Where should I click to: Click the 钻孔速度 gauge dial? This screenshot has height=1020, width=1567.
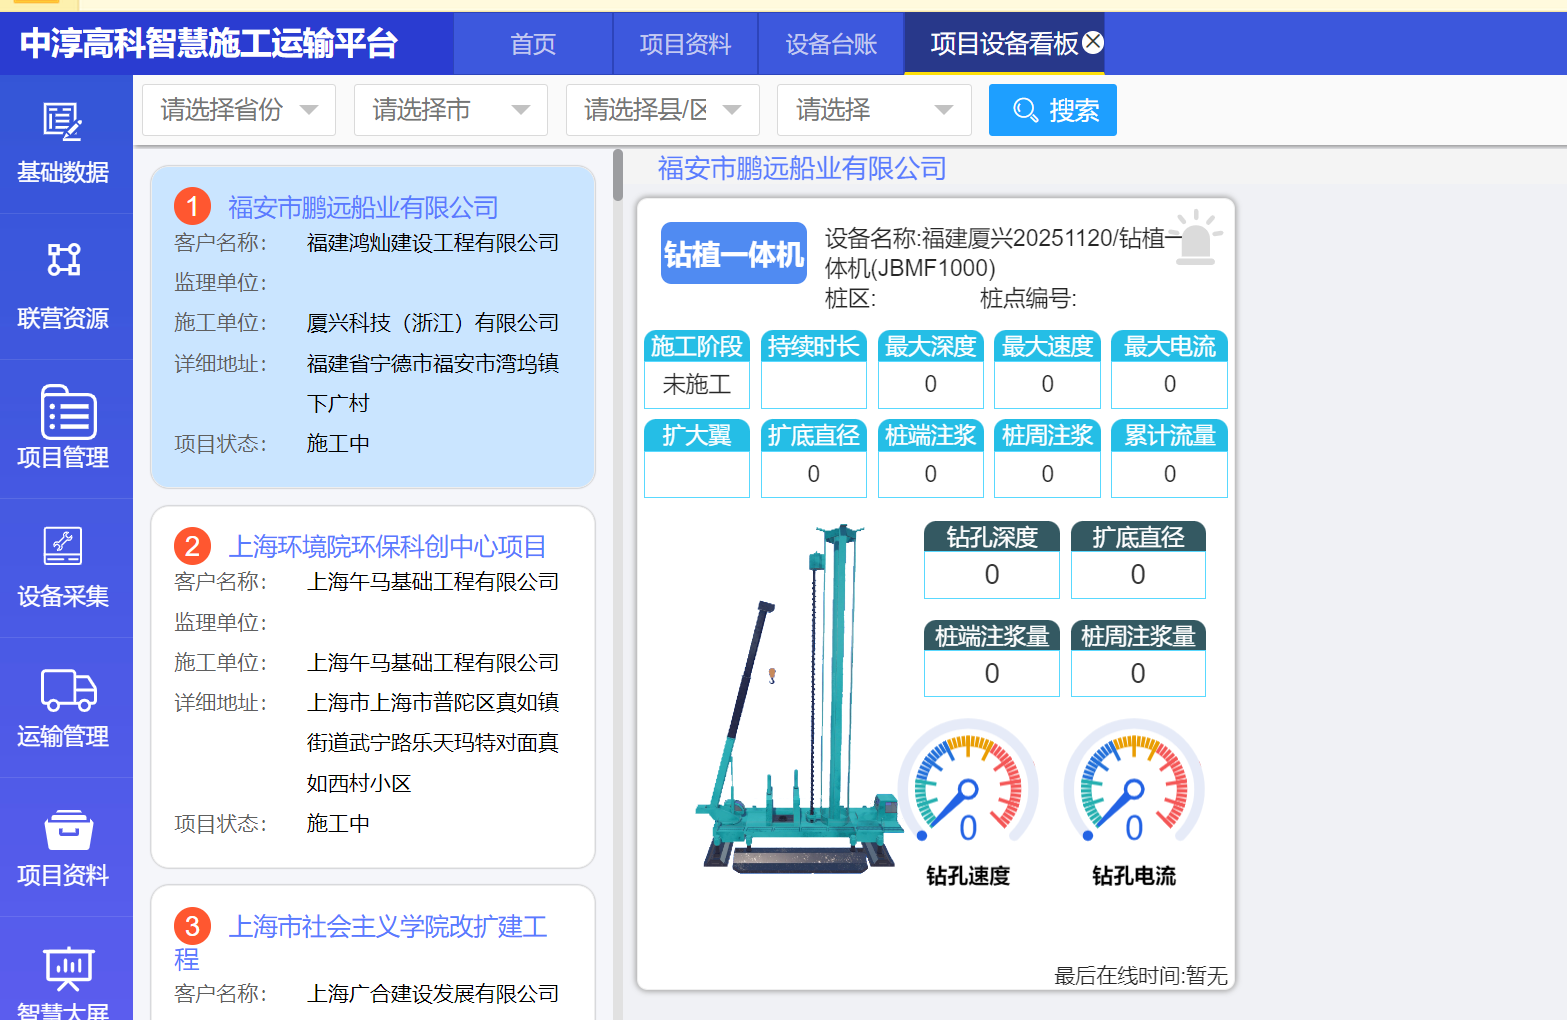[x=967, y=783]
